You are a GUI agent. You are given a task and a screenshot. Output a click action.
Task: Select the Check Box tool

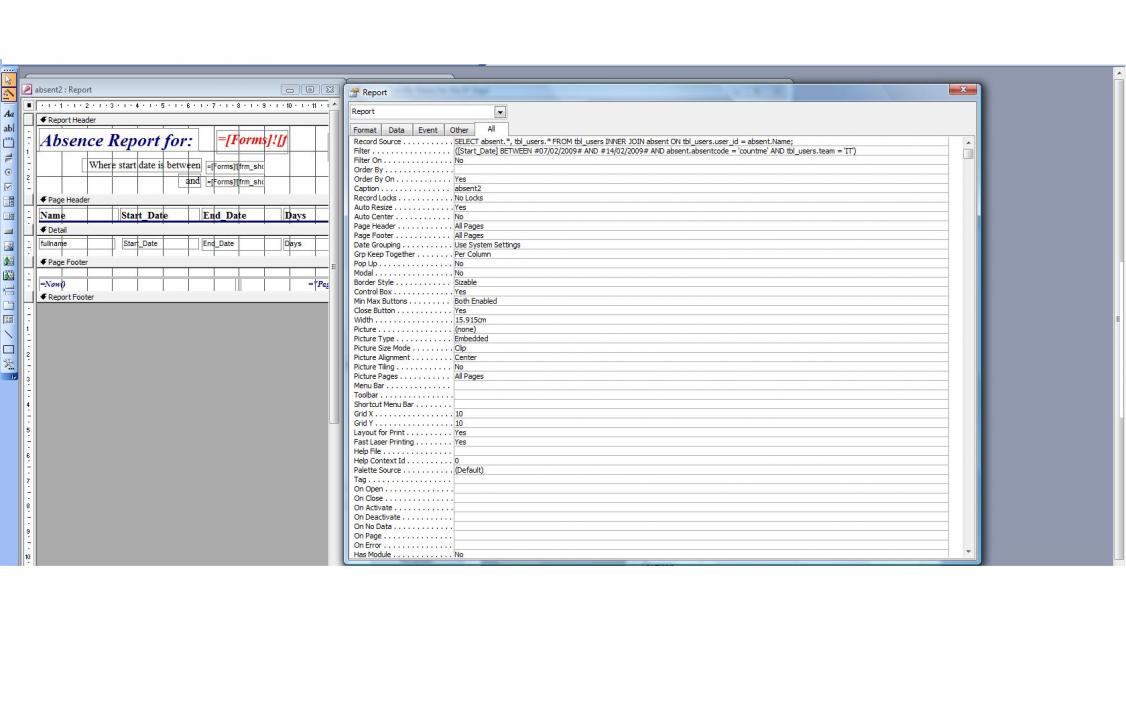coord(9,187)
